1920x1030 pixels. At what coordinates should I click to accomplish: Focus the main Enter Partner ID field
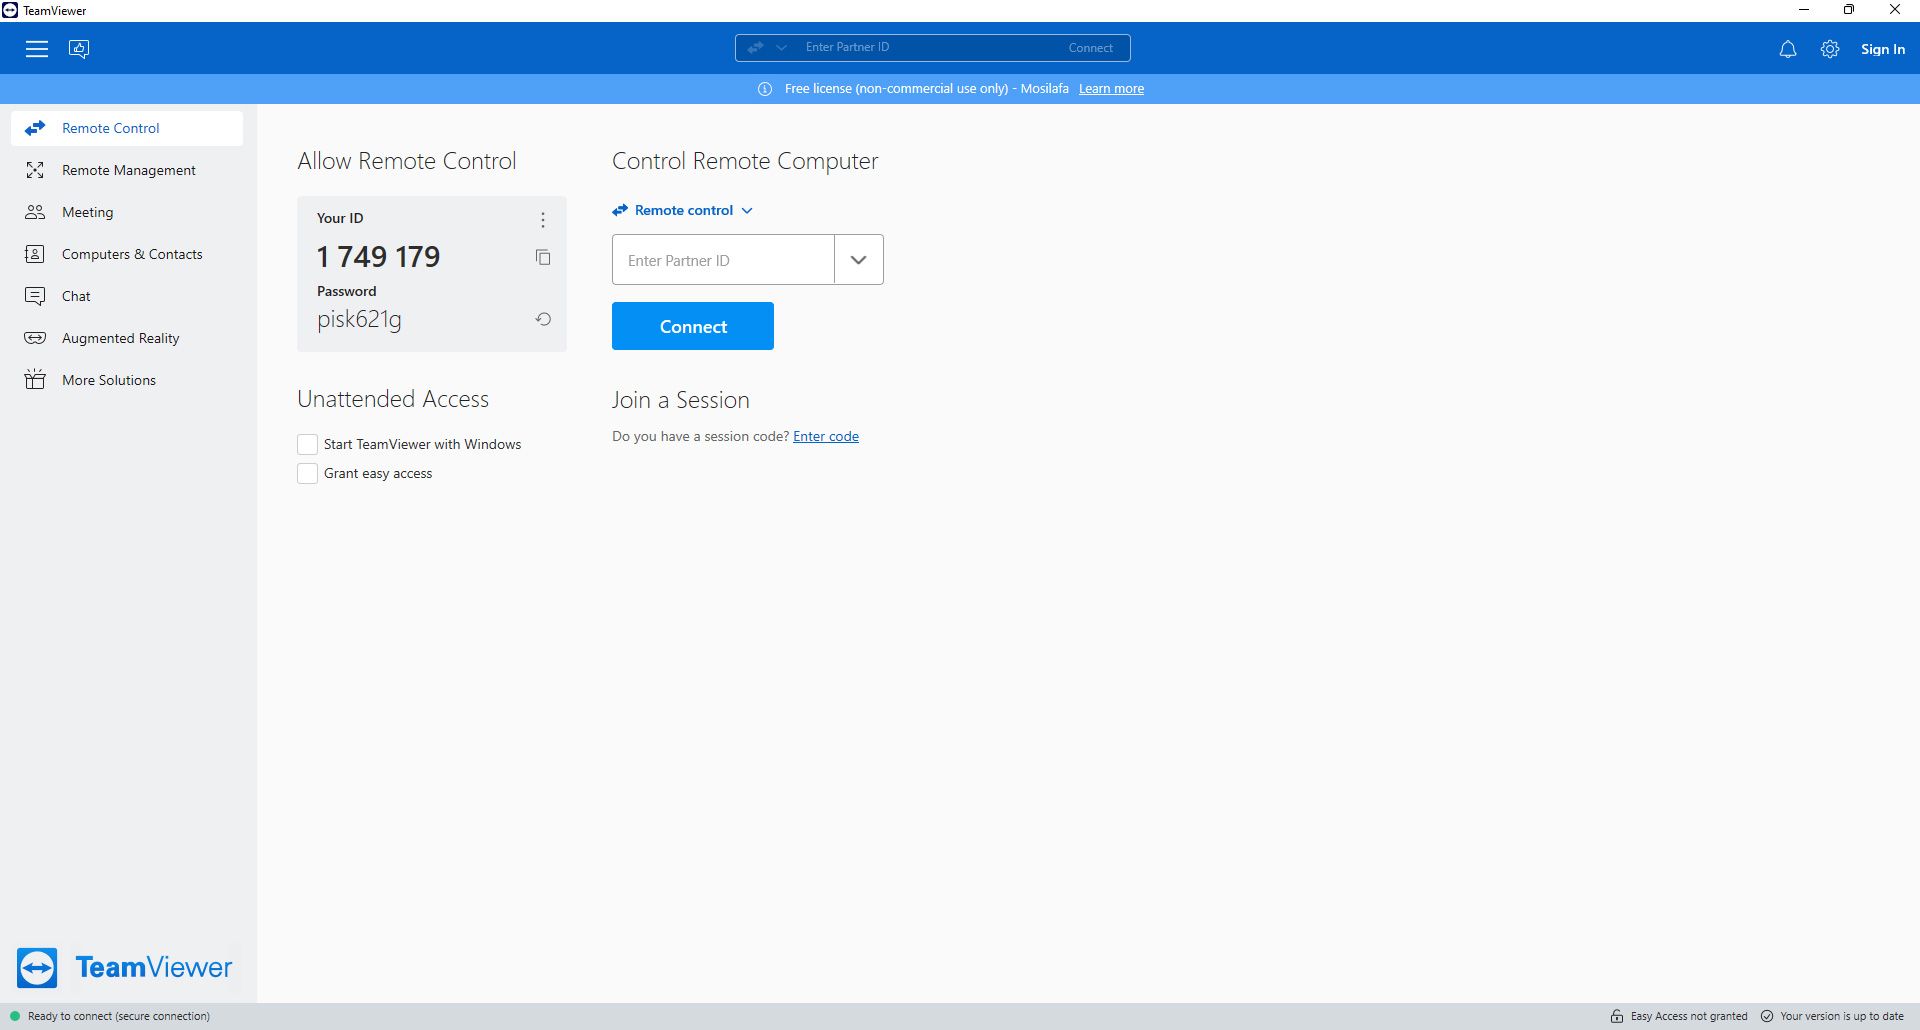pyautogui.click(x=723, y=260)
